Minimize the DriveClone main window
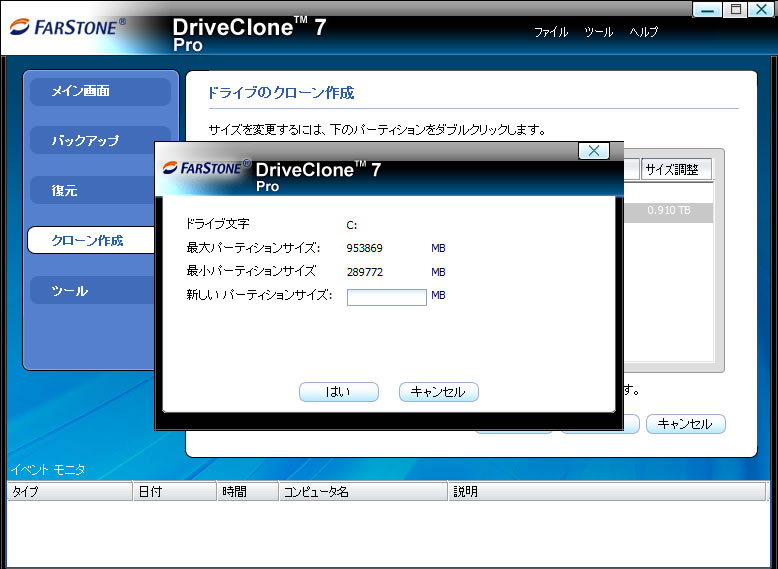Viewport: 778px width, 569px height. click(x=707, y=9)
